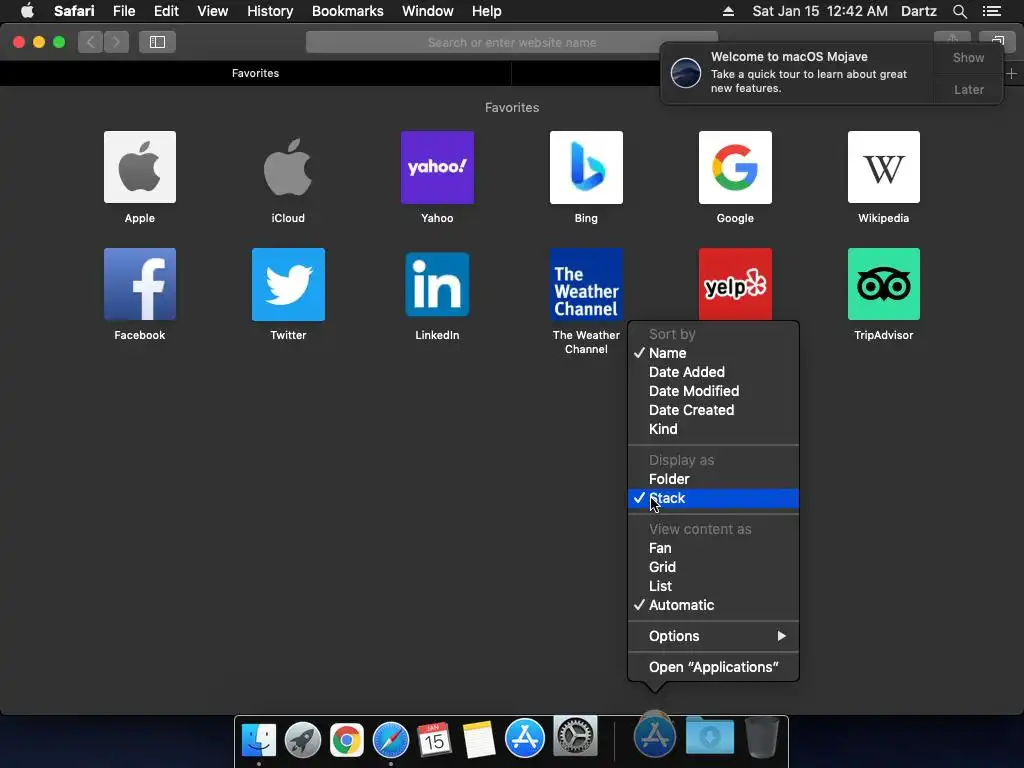Click Later on the Mojave notification

[x=968, y=89]
